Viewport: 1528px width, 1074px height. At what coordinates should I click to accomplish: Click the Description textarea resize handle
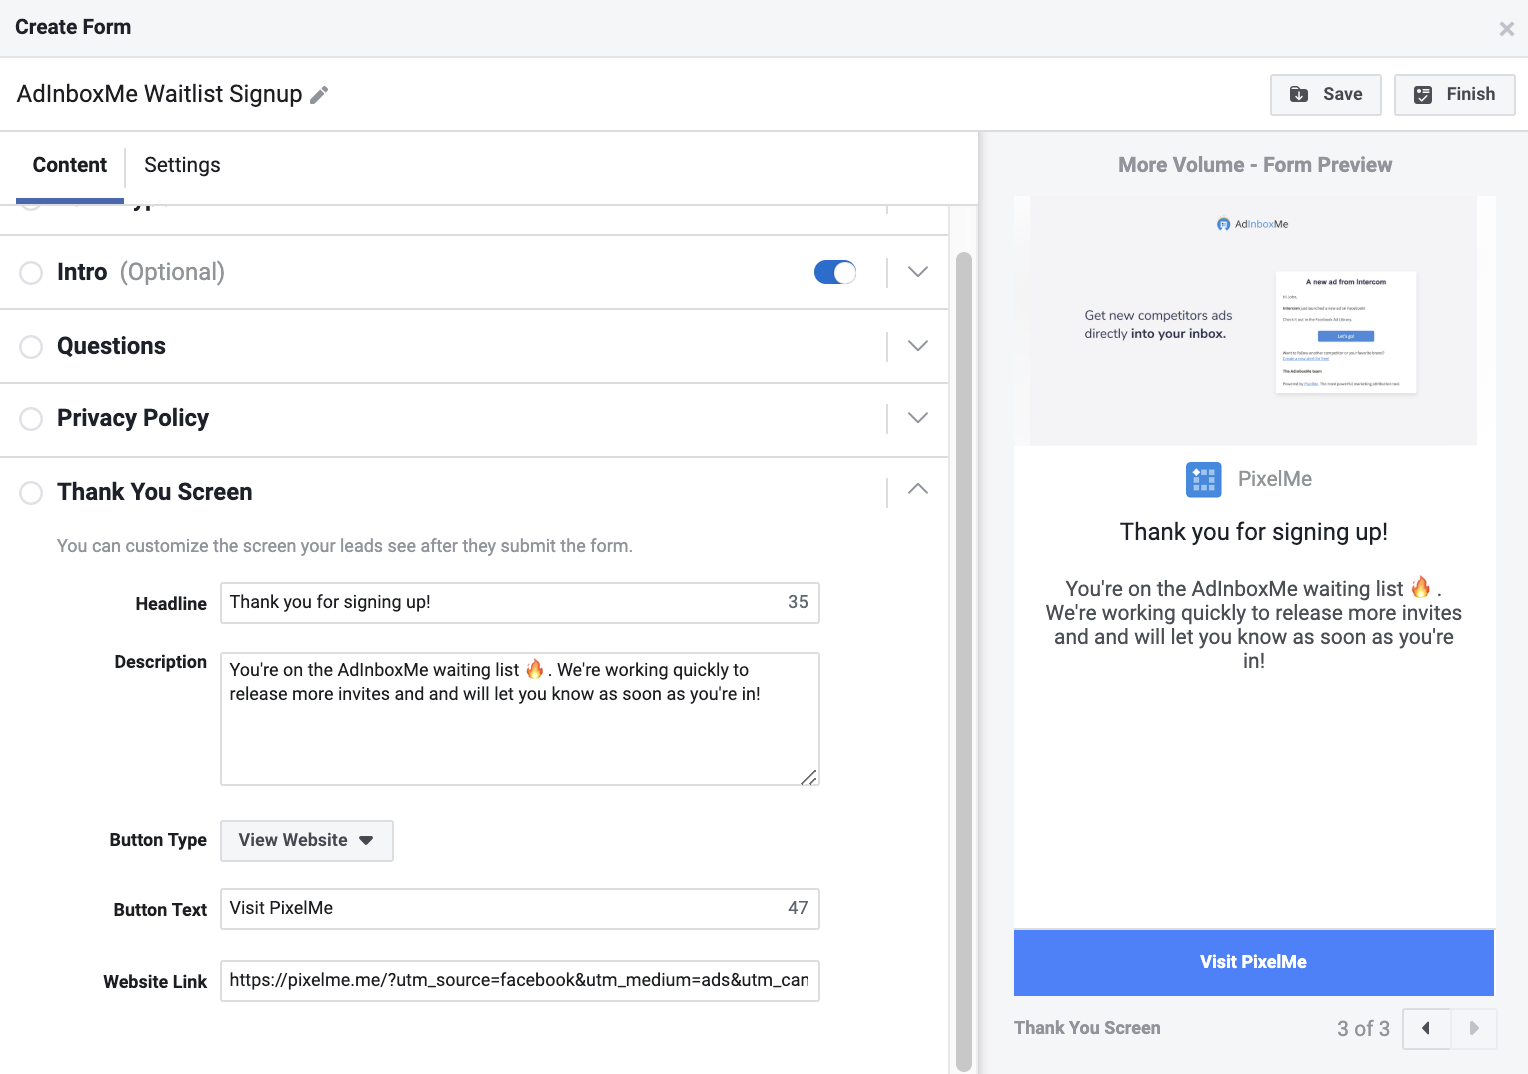tap(809, 777)
